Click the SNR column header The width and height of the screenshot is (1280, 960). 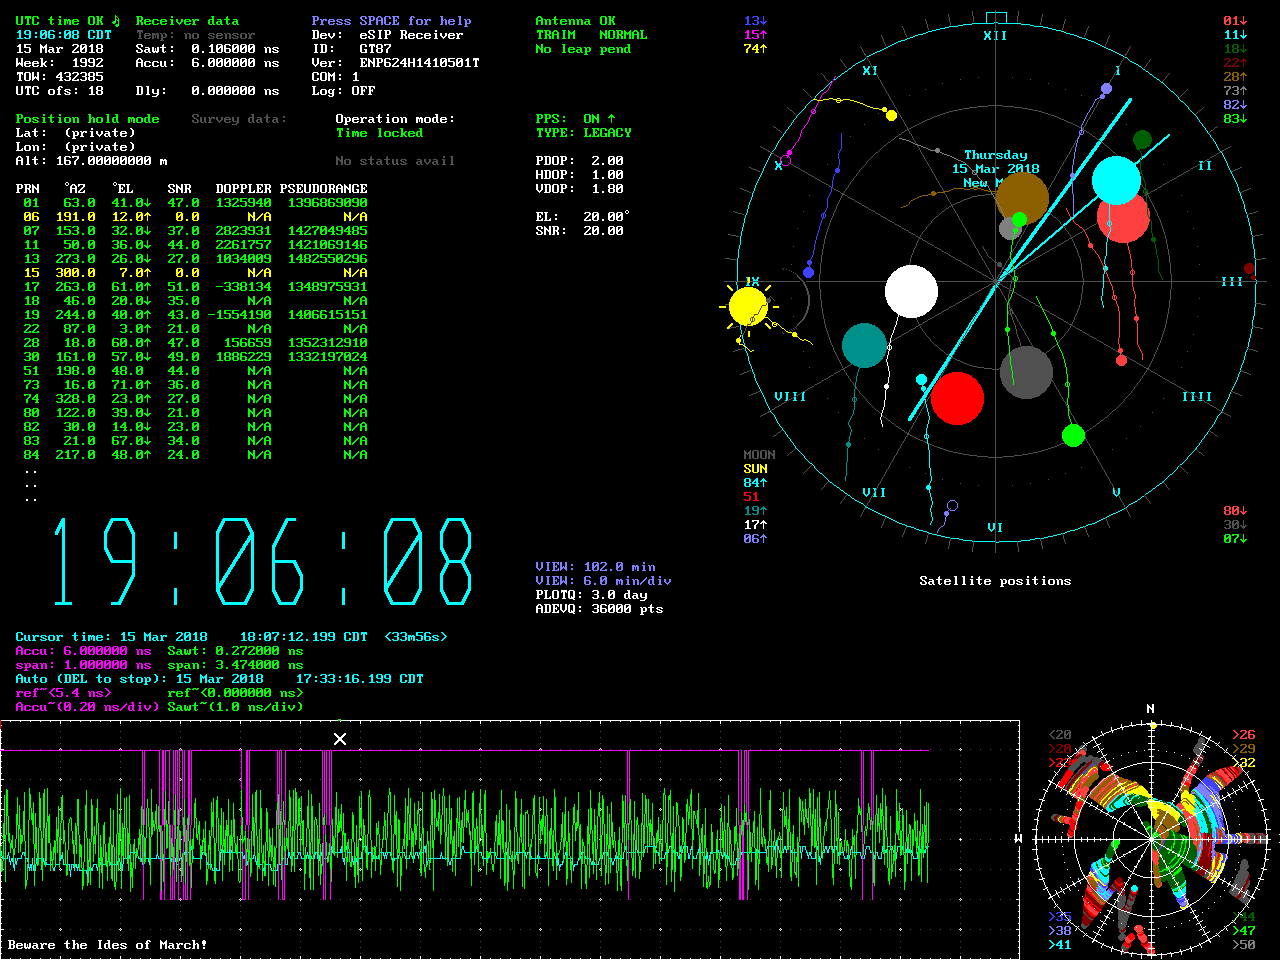[x=179, y=189]
